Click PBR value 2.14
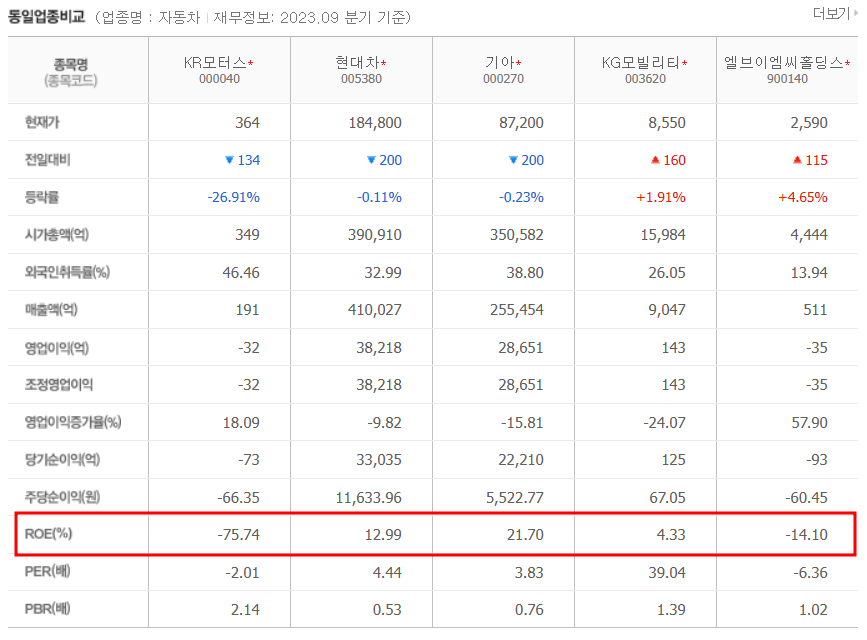867x640 pixels. tap(246, 610)
